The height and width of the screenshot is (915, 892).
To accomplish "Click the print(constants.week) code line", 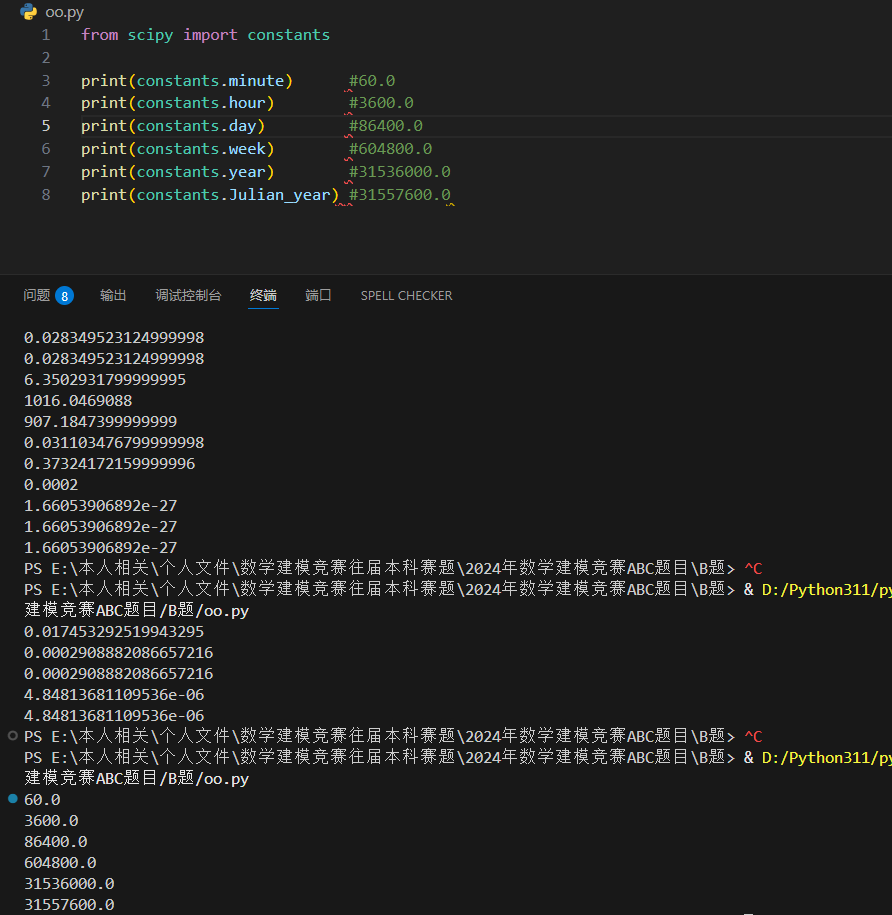I will (177, 149).
